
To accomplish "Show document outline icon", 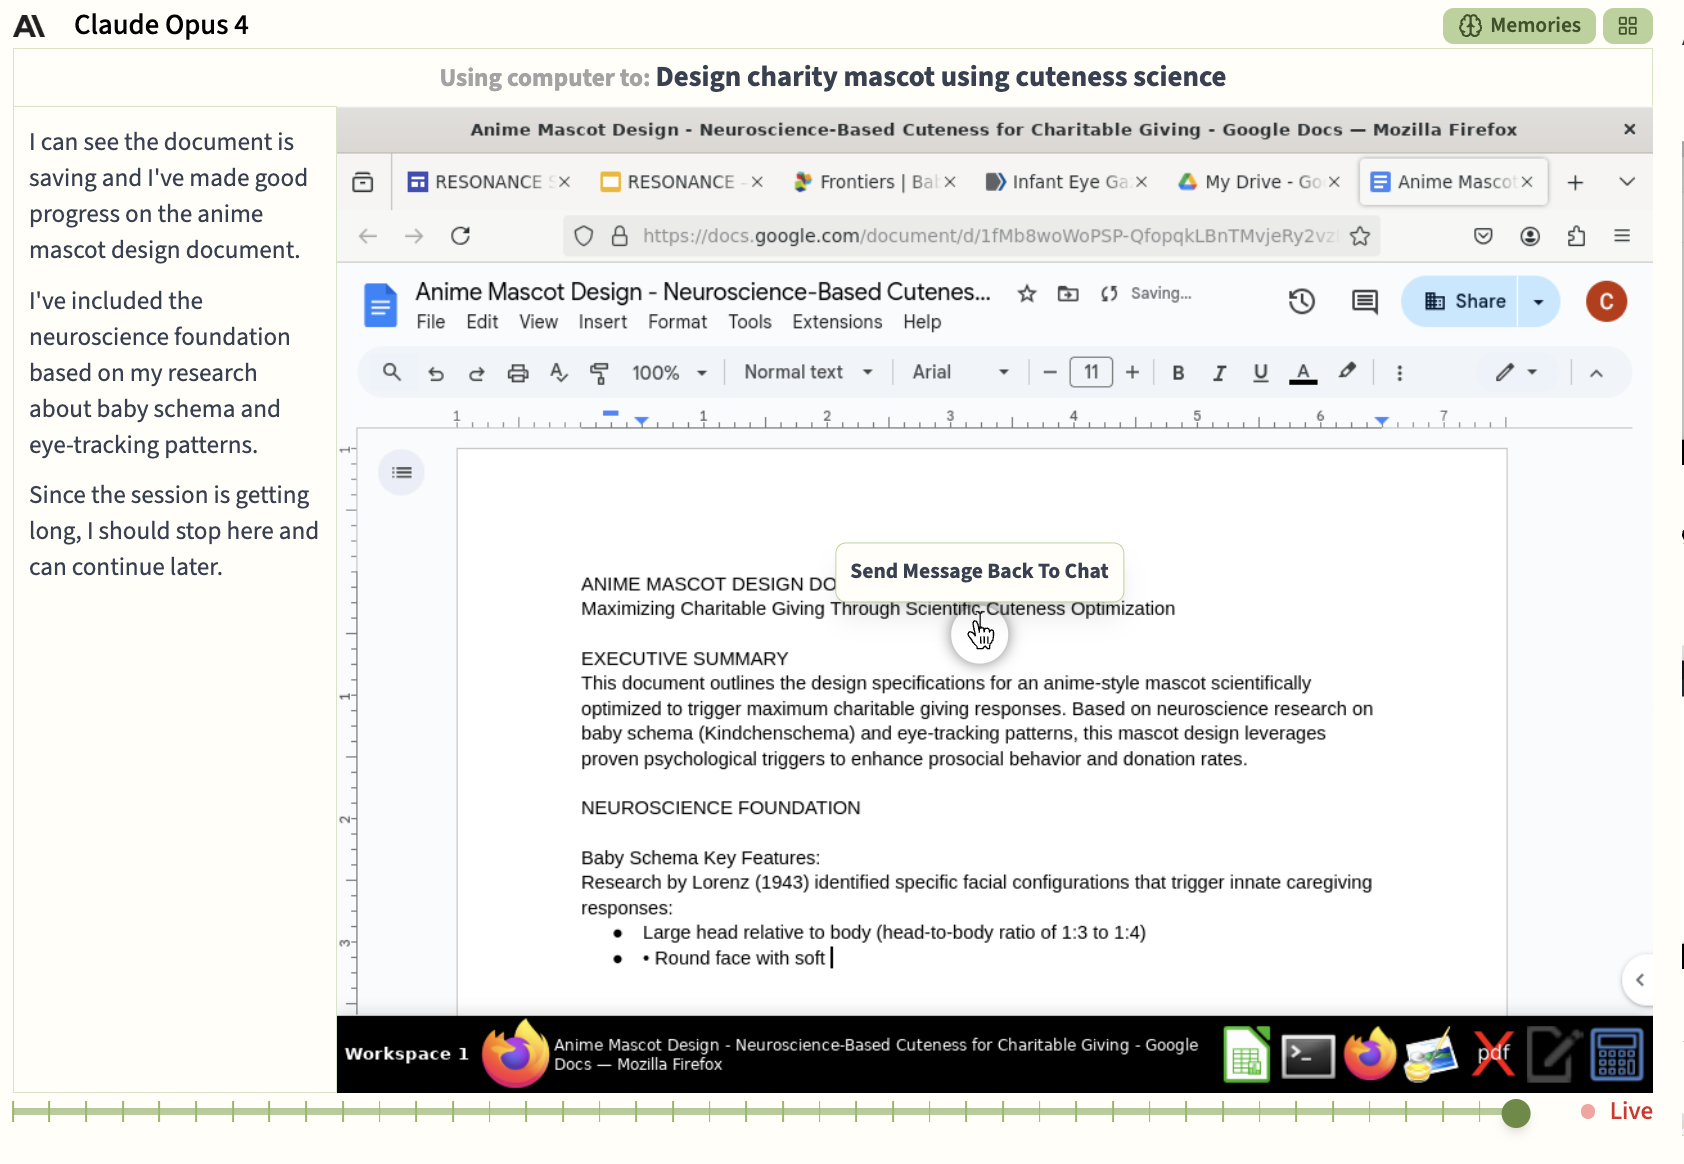I will tap(402, 472).
